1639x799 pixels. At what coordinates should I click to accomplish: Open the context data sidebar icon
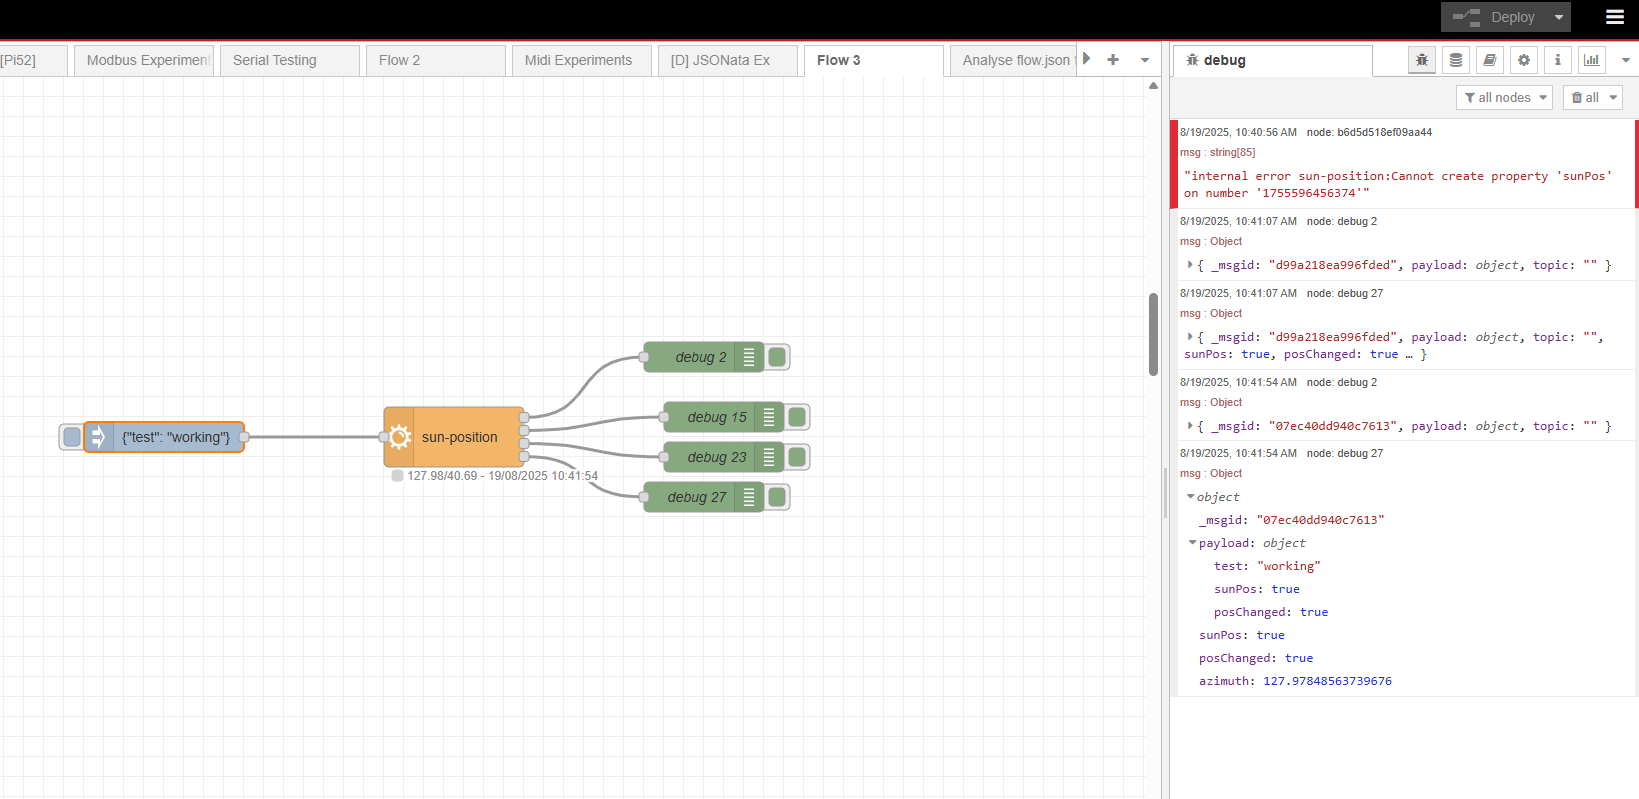[1455, 60]
